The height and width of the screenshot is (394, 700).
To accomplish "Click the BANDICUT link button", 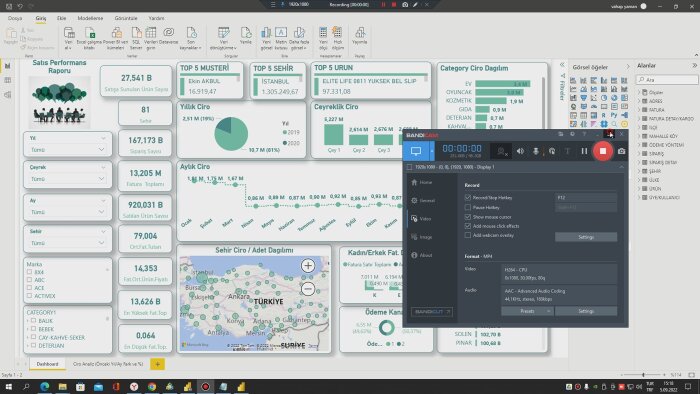I will [431, 311].
